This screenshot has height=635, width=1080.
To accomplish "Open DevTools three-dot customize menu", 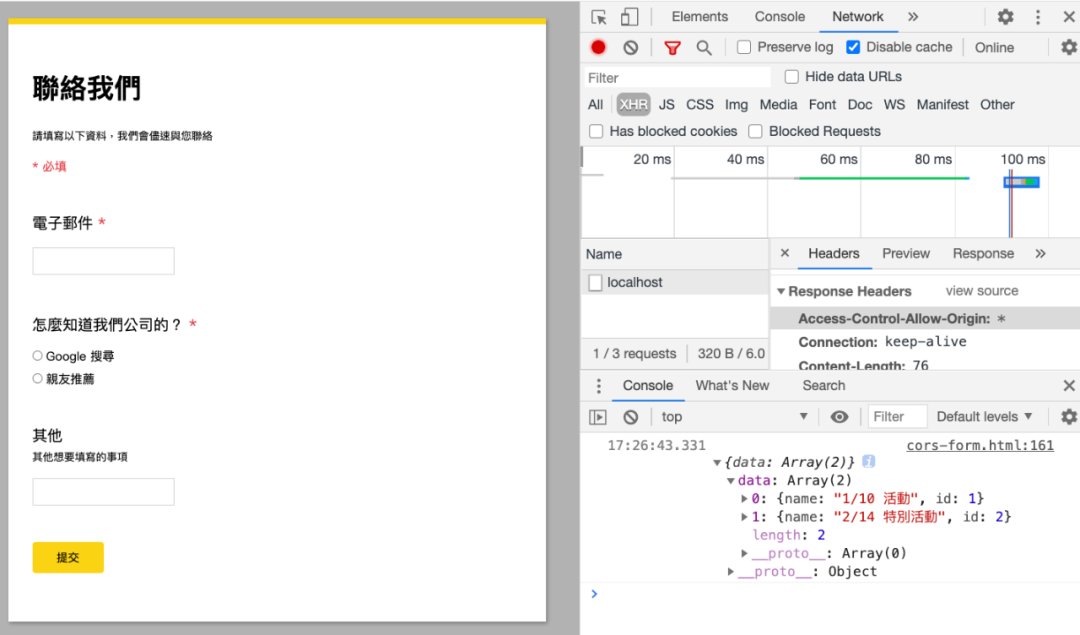I will tap(1038, 17).
